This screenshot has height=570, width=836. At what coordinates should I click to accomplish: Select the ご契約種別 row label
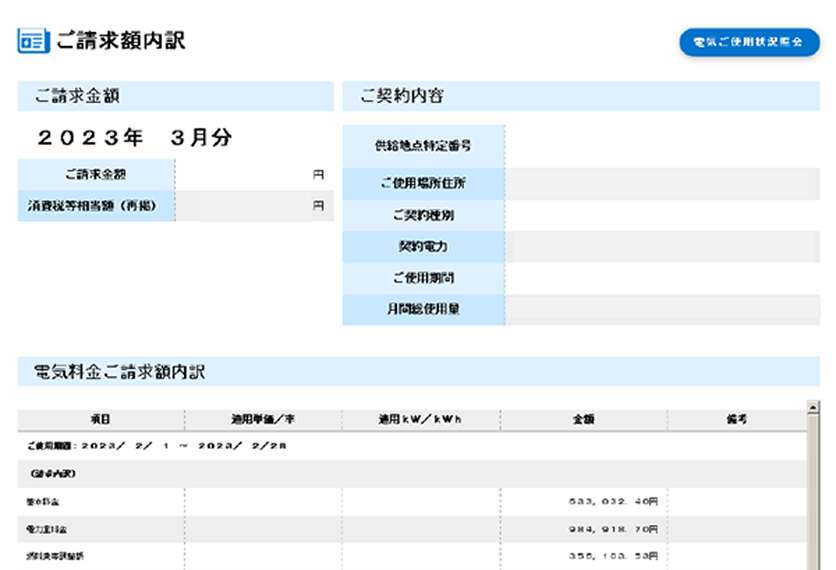click(423, 215)
